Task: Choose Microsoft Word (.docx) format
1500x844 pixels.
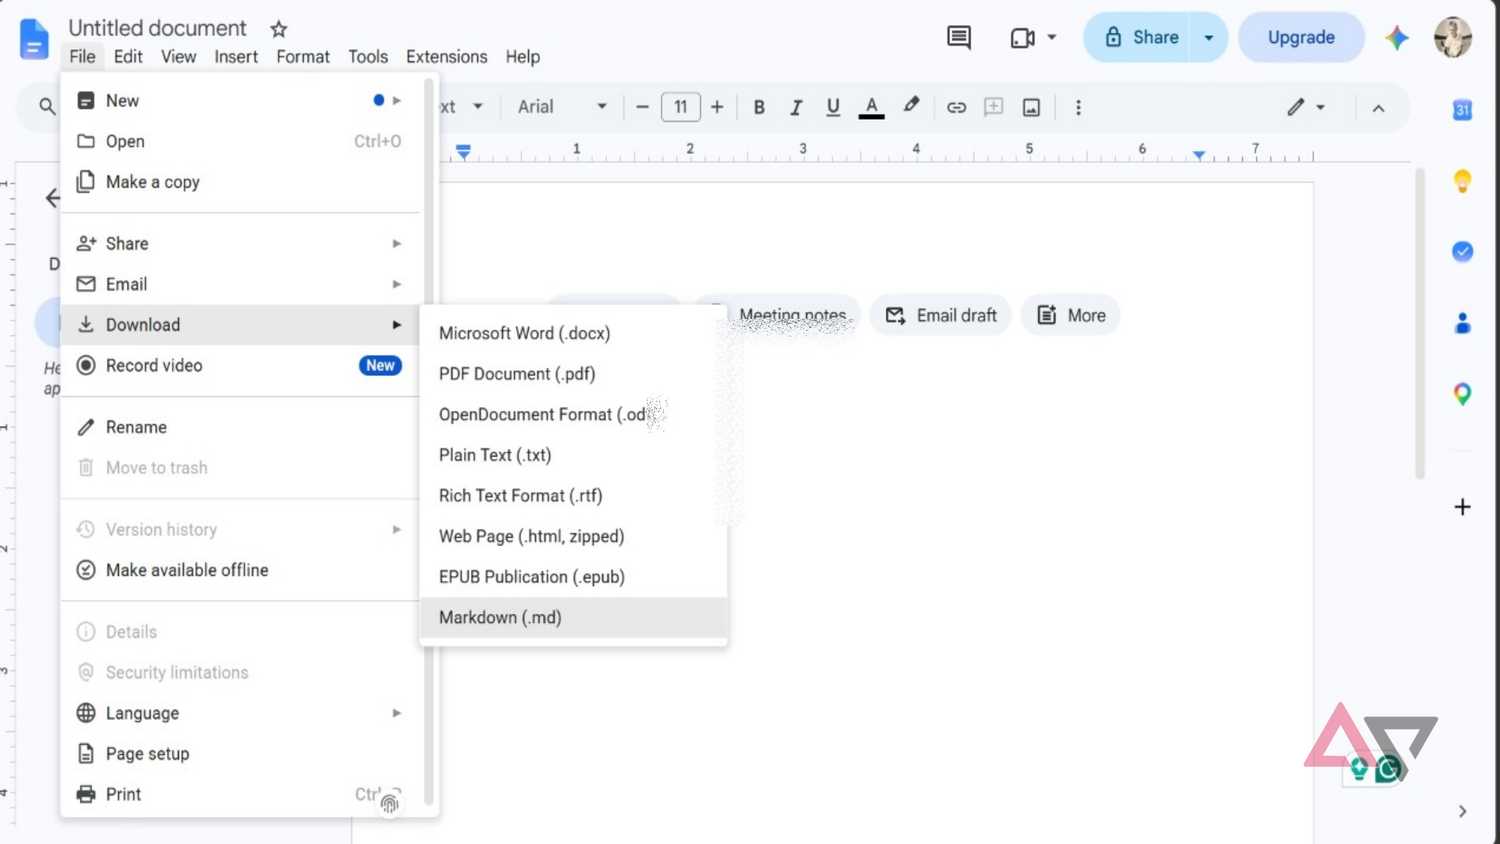Action: coord(573,333)
